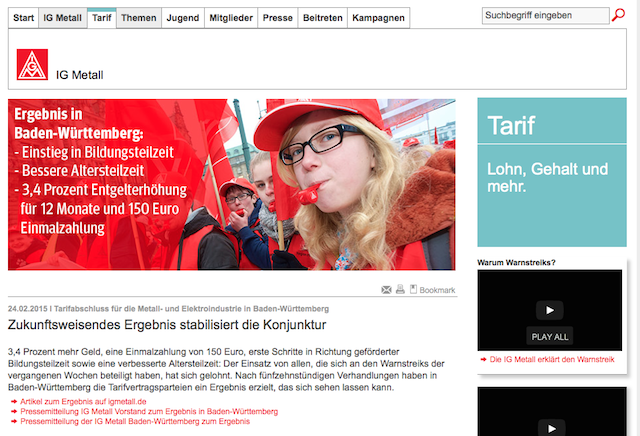Click the Bookmark icon link

pyautogui.click(x=433, y=289)
